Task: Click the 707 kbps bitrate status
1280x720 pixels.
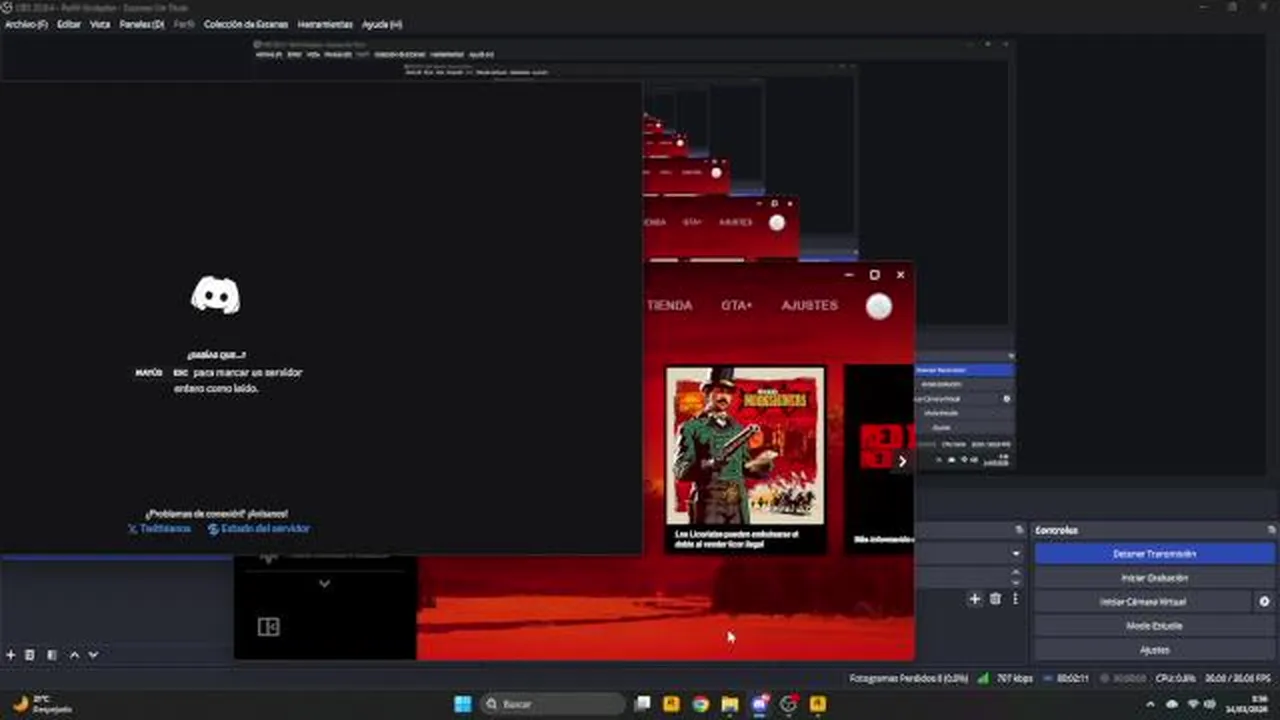Action: point(1014,678)
